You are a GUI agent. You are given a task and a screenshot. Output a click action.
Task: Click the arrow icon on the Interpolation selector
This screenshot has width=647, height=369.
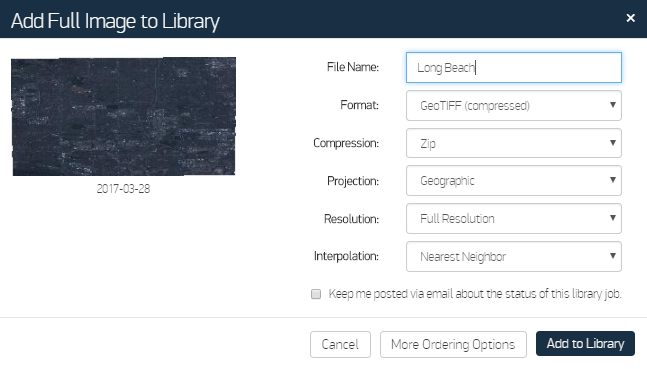(x=613, y=256)
